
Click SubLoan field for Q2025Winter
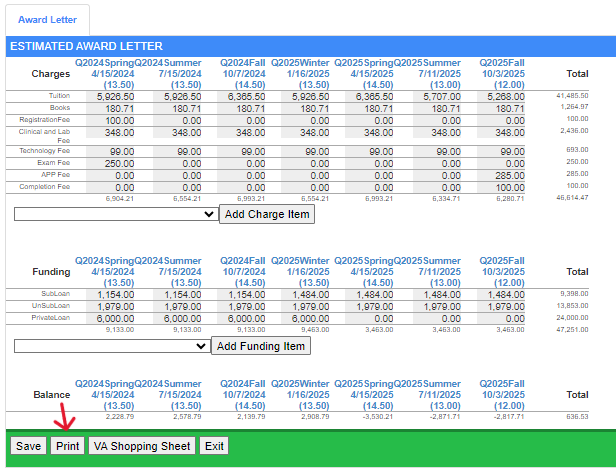coord(310,295)
